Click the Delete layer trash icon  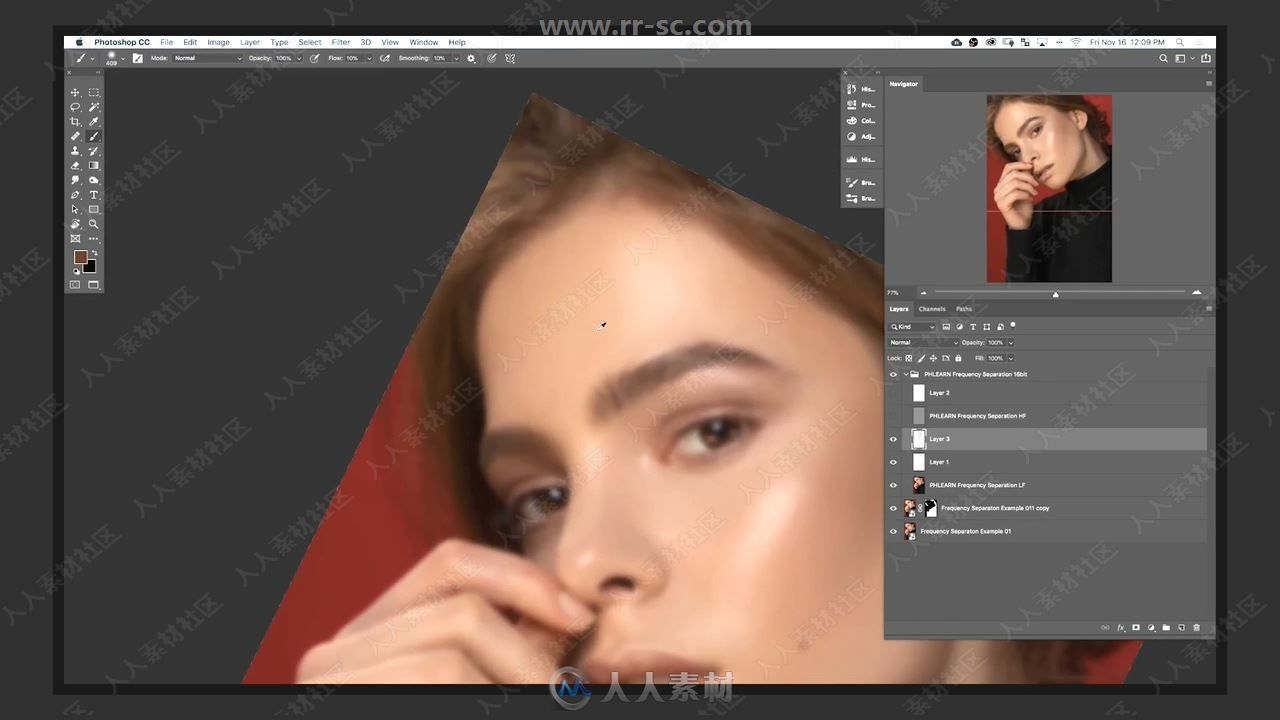click(x=1196, y=628)
